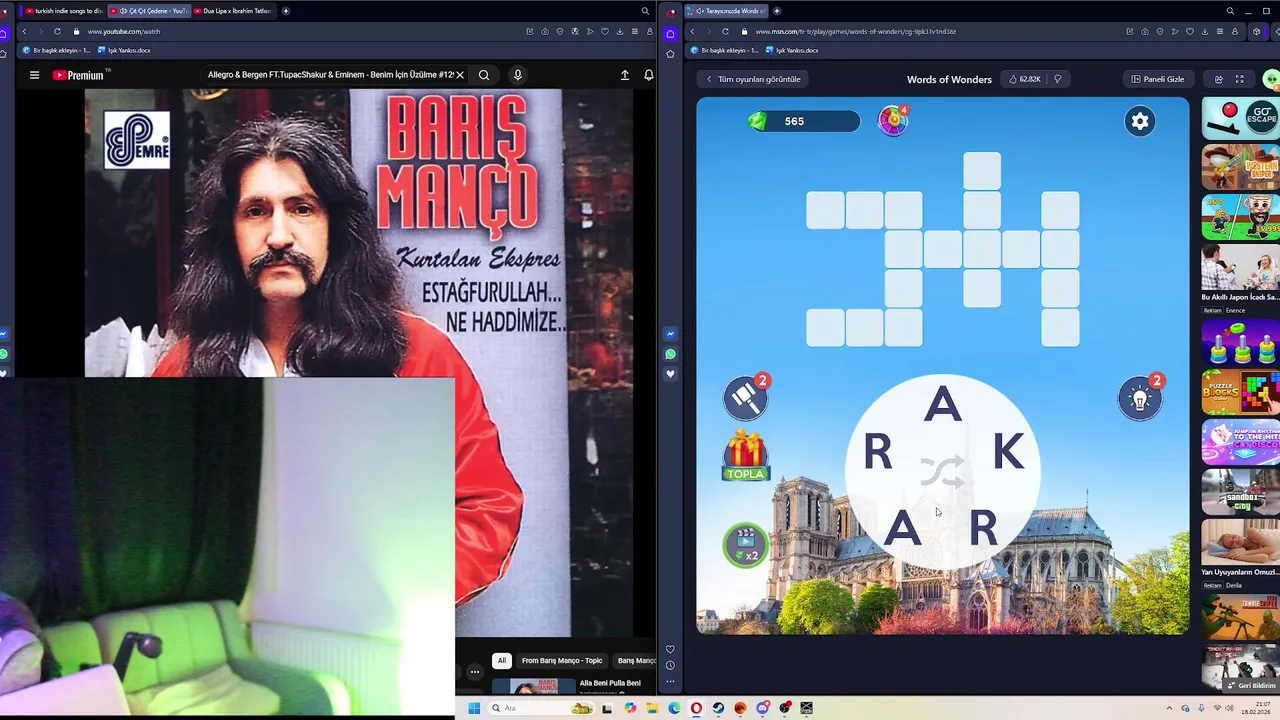Open Go Escape game thumbnail in sidebar
1280x720 pixels.
tap(1240, 119)
